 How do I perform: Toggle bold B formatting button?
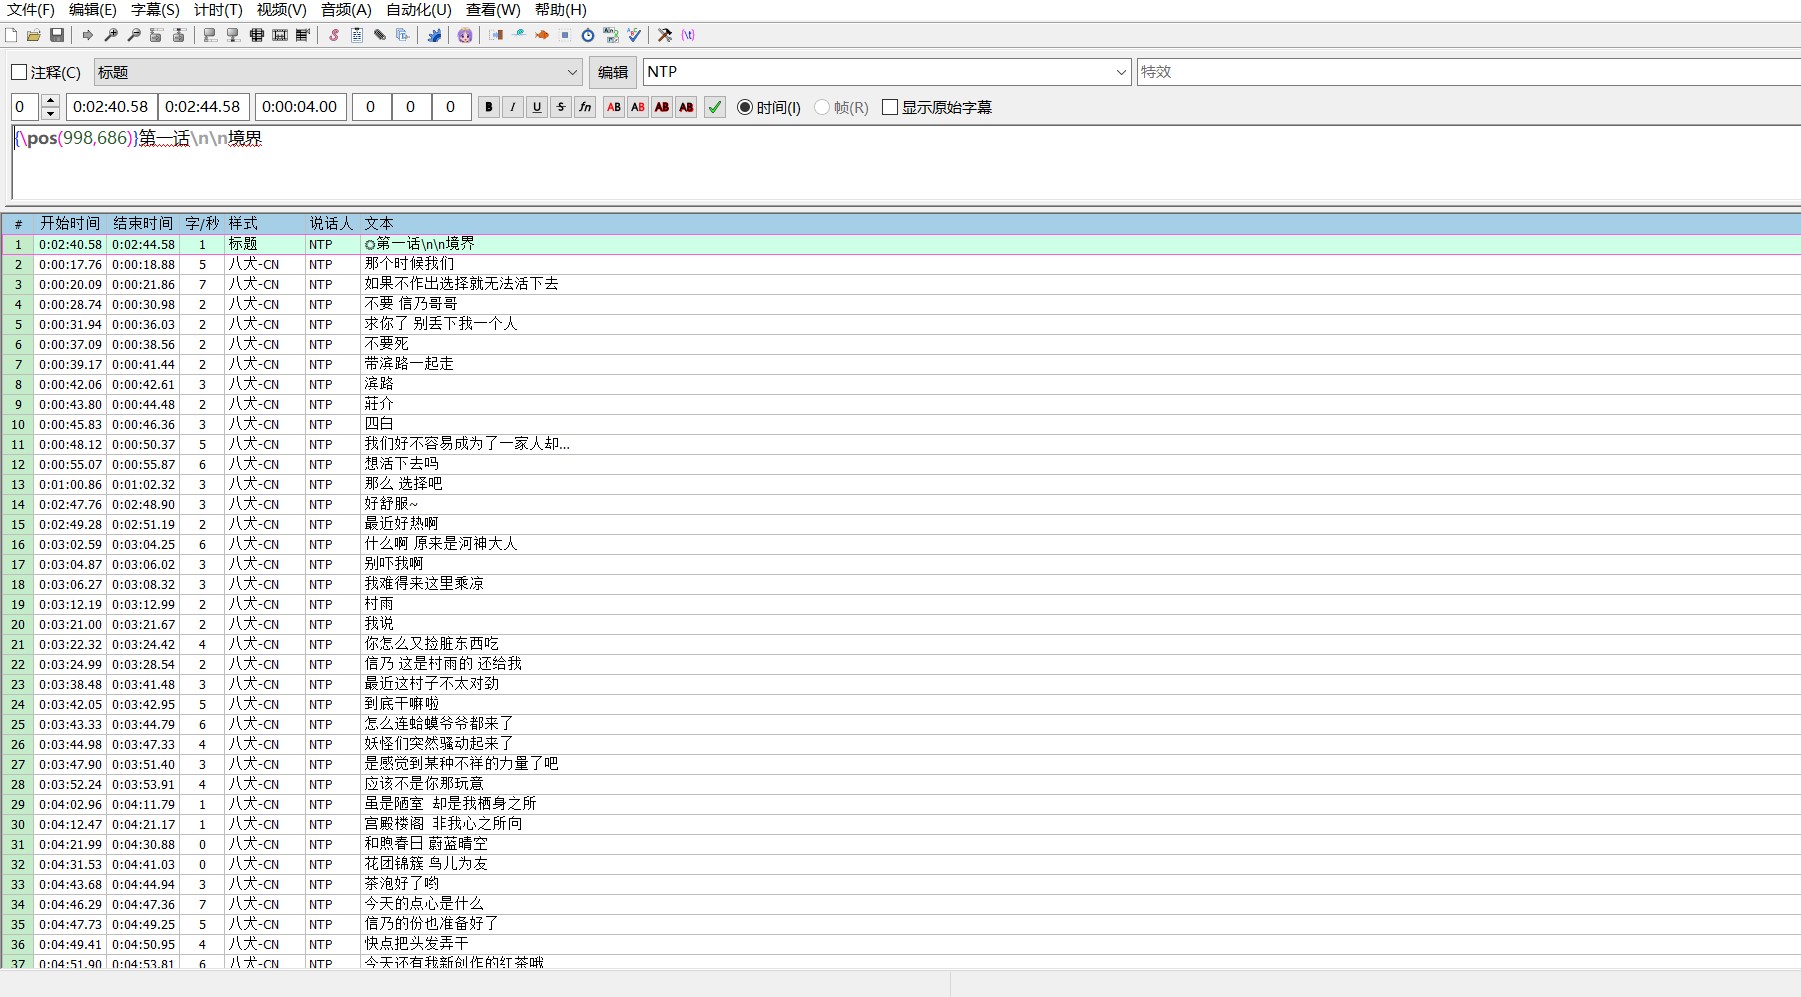pos(489,107)
